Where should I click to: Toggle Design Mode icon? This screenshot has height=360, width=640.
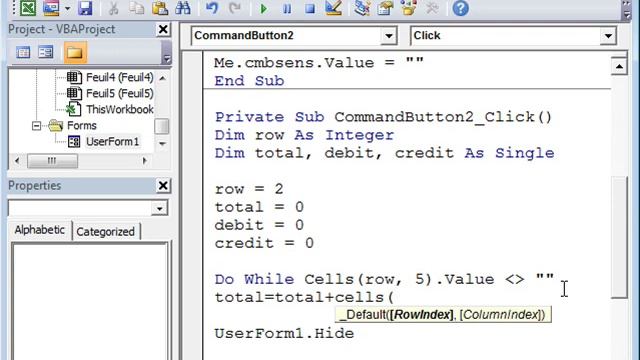[x=333, y=8]
